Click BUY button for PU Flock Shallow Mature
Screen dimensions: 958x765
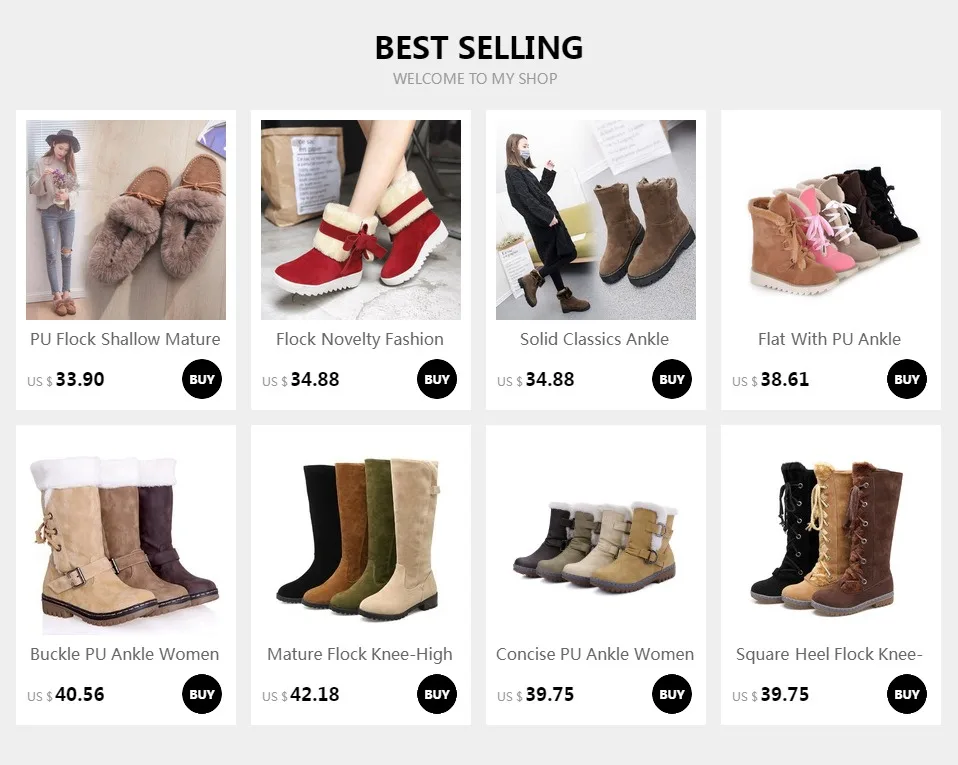pyautogui.click(x=202, y=379)
